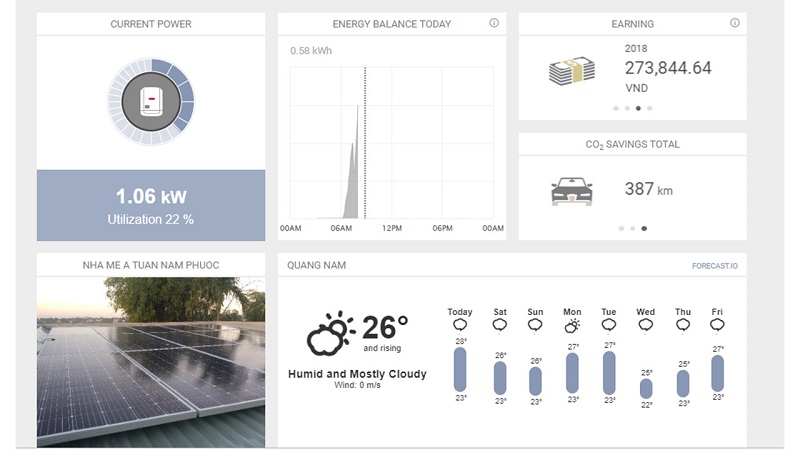
Task: Click the large partly cloudy weather icon
Action: [331, 333]
